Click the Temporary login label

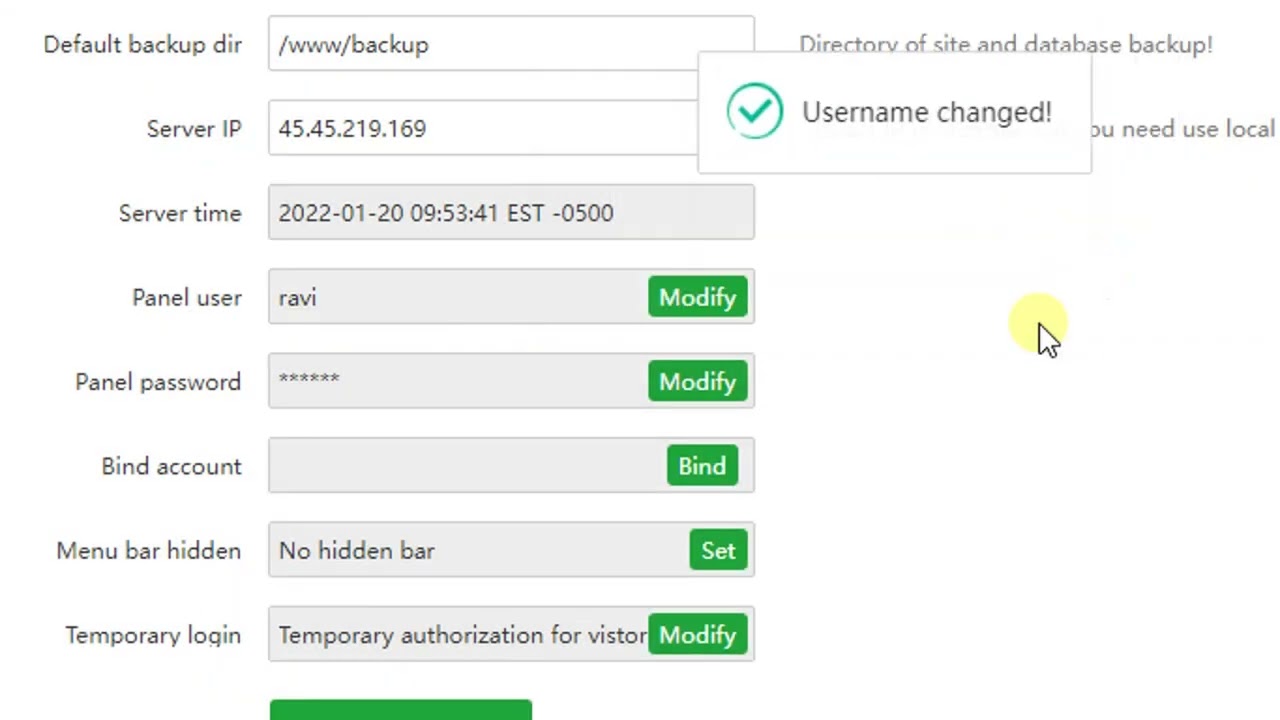(x=152, y=635)
